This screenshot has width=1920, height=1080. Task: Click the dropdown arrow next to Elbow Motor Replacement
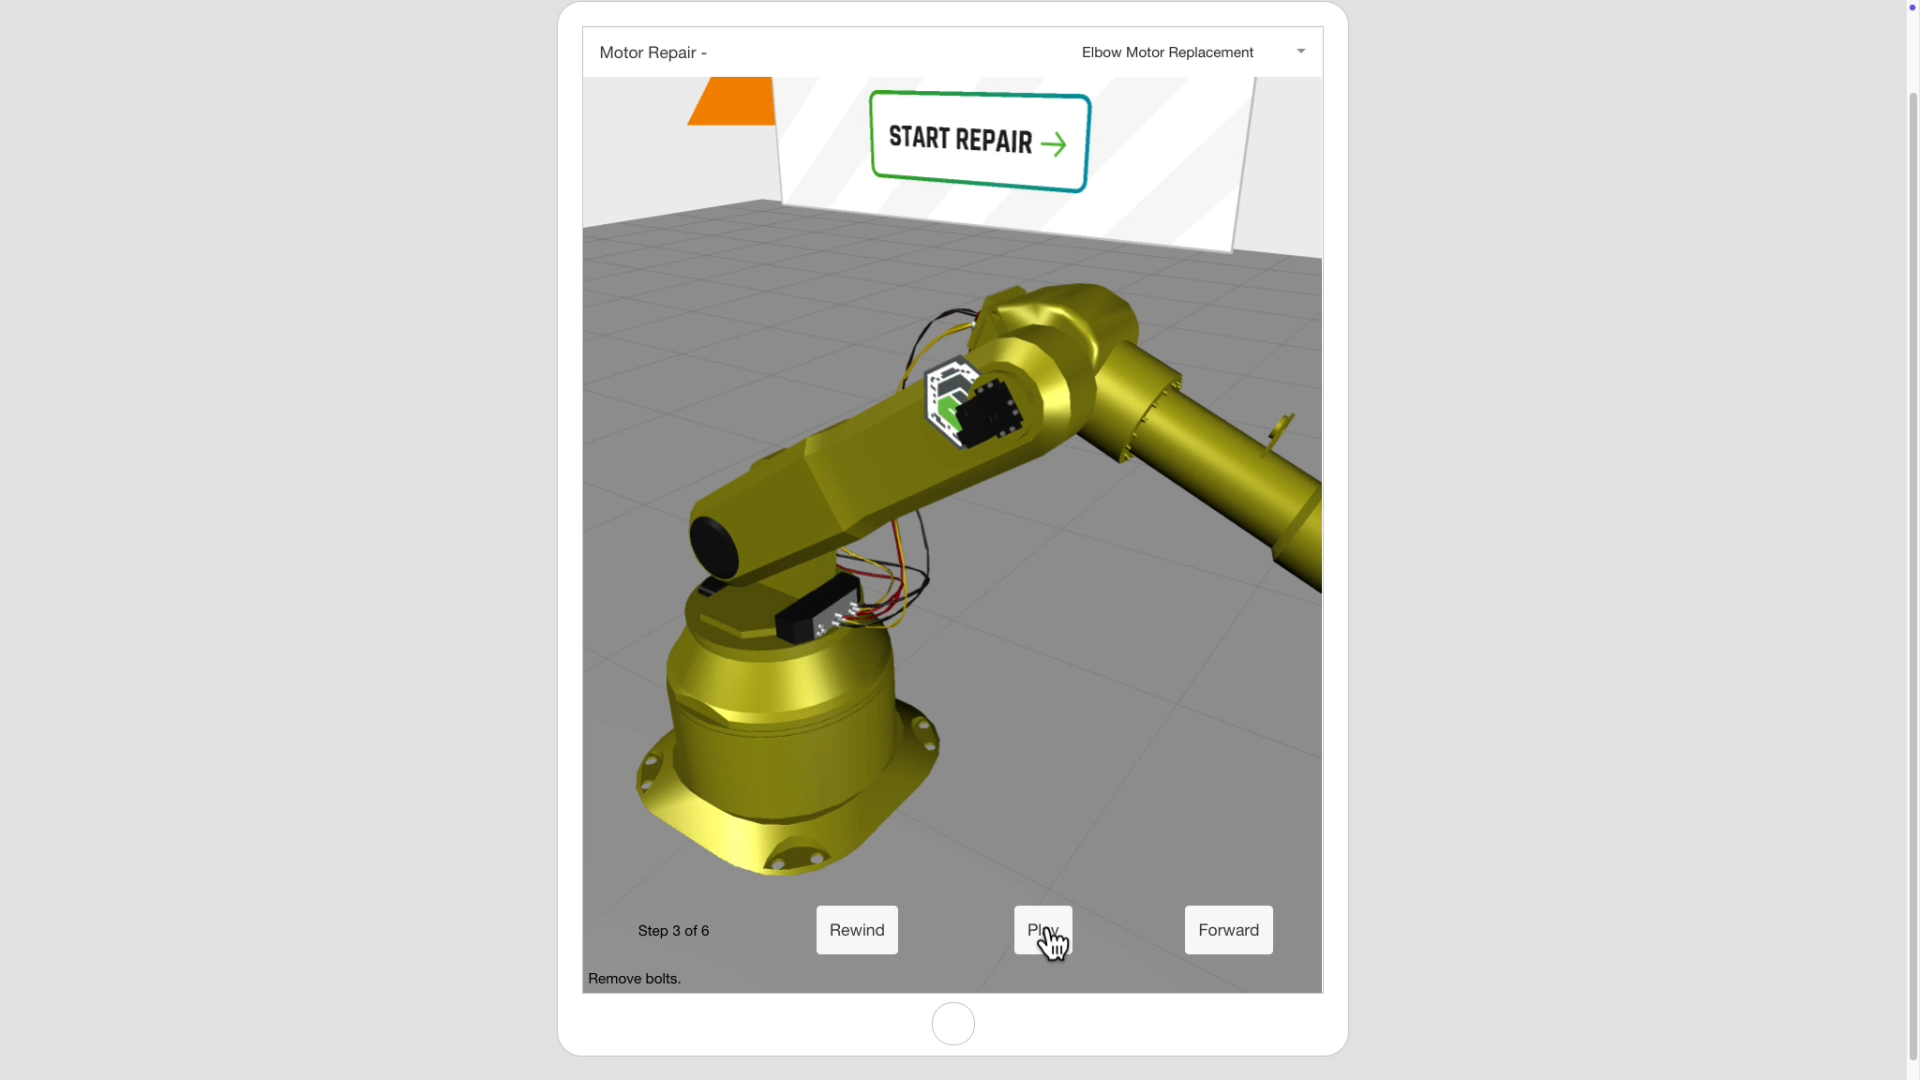(x=1300, y=51)
